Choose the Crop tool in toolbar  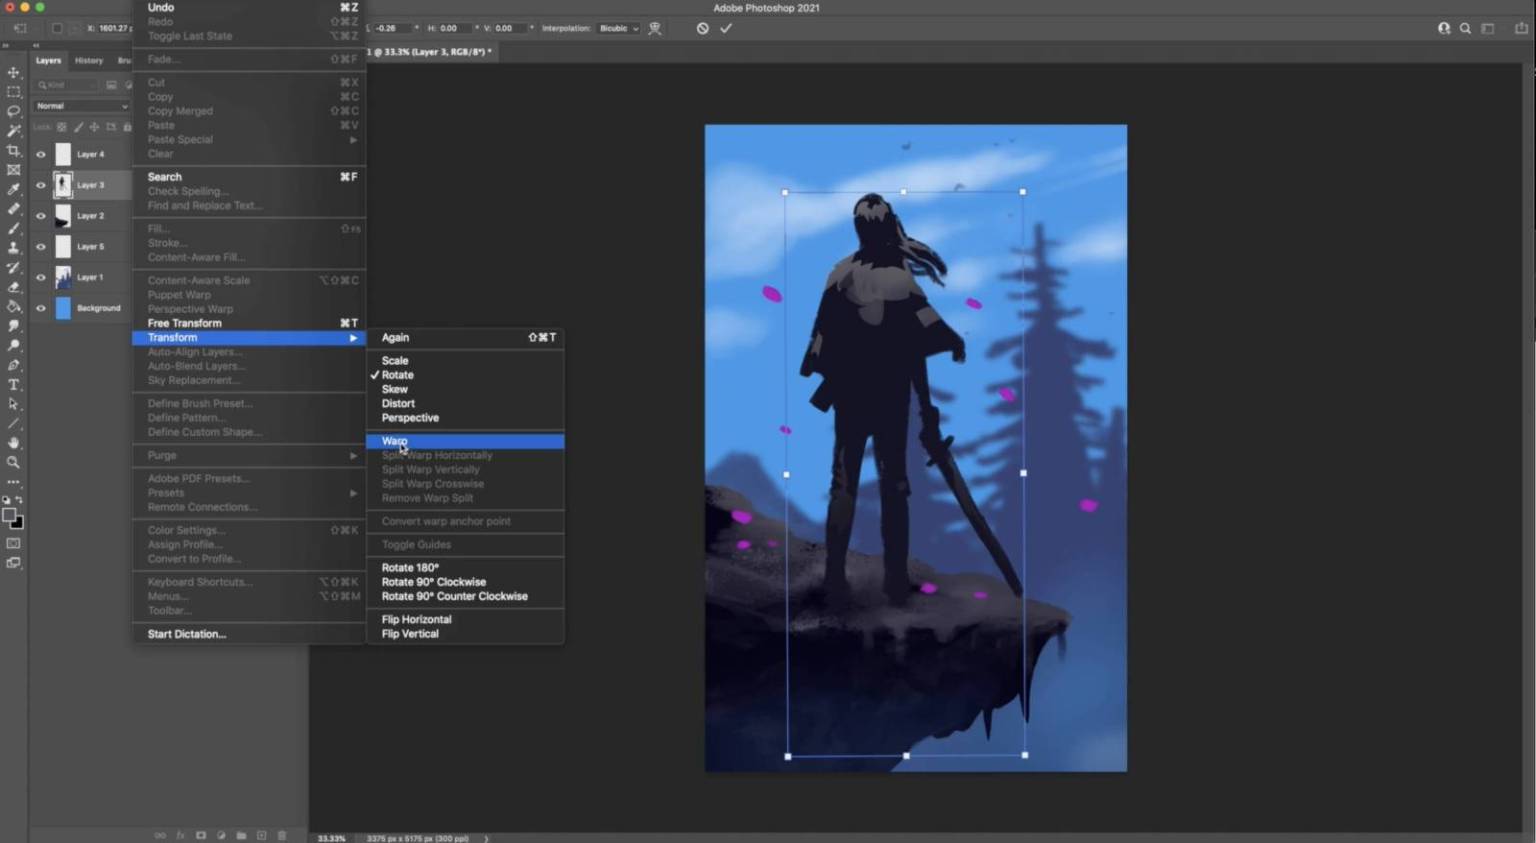(x=14, y=151)
